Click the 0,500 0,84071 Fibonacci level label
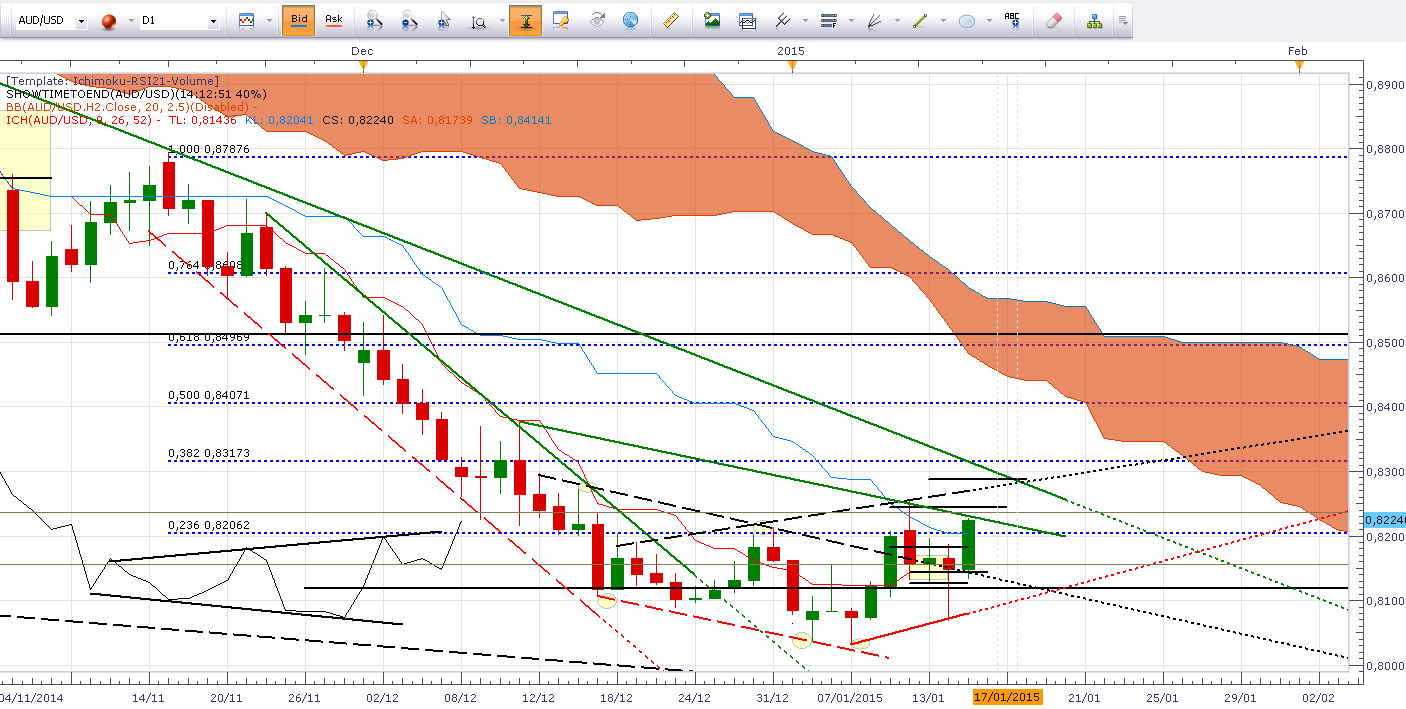The height and width of the screenshot is (709, 1406). pyautogui.click(x=208, y=395)
